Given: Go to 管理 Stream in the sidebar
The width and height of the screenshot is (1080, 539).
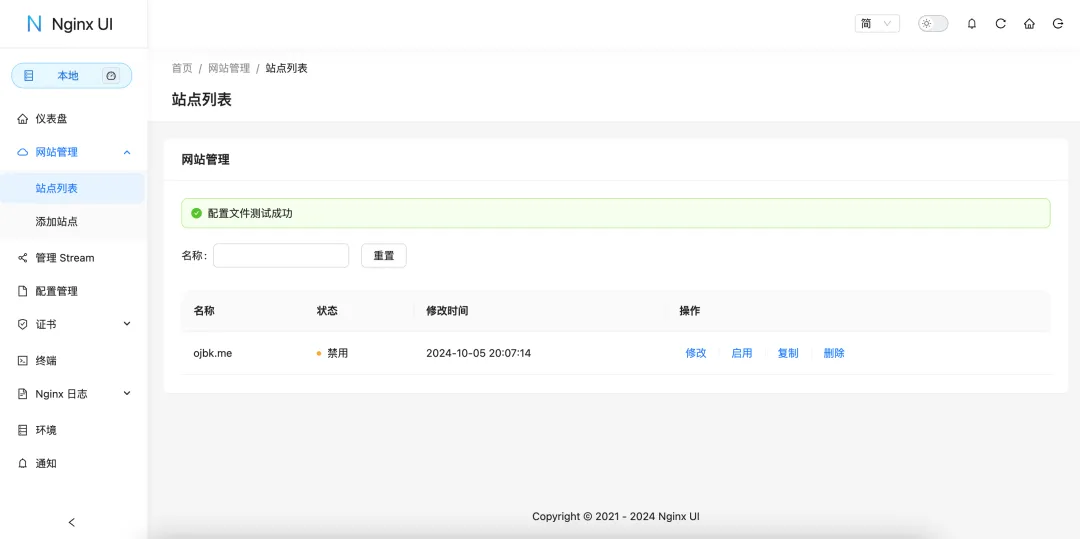Looking at the screenshot, I should point(64,258).
